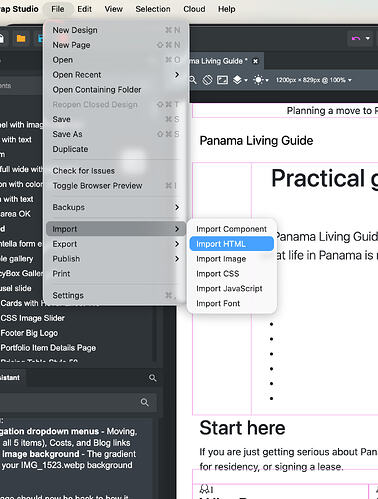Screen dimensions: 378x499
Task: Click the search icon beside assistant tab
Action: tap(153, 378)
